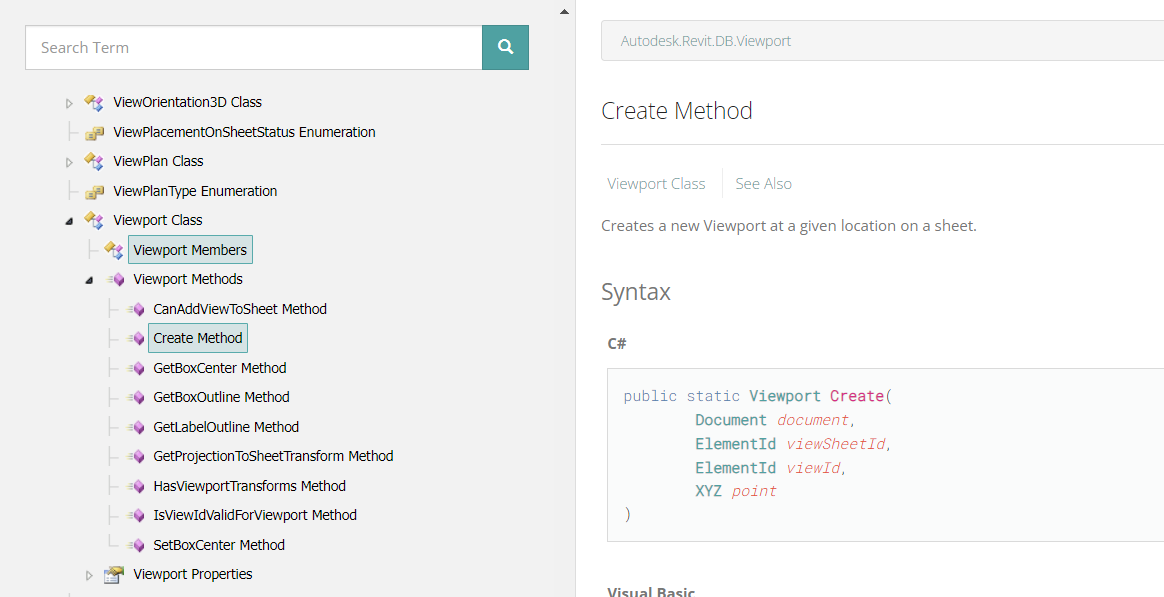1164x597 pixels.
Task: Click the ViewPlacementOnSheetStatus Enumeration icon
Action: tap(94, 132)
